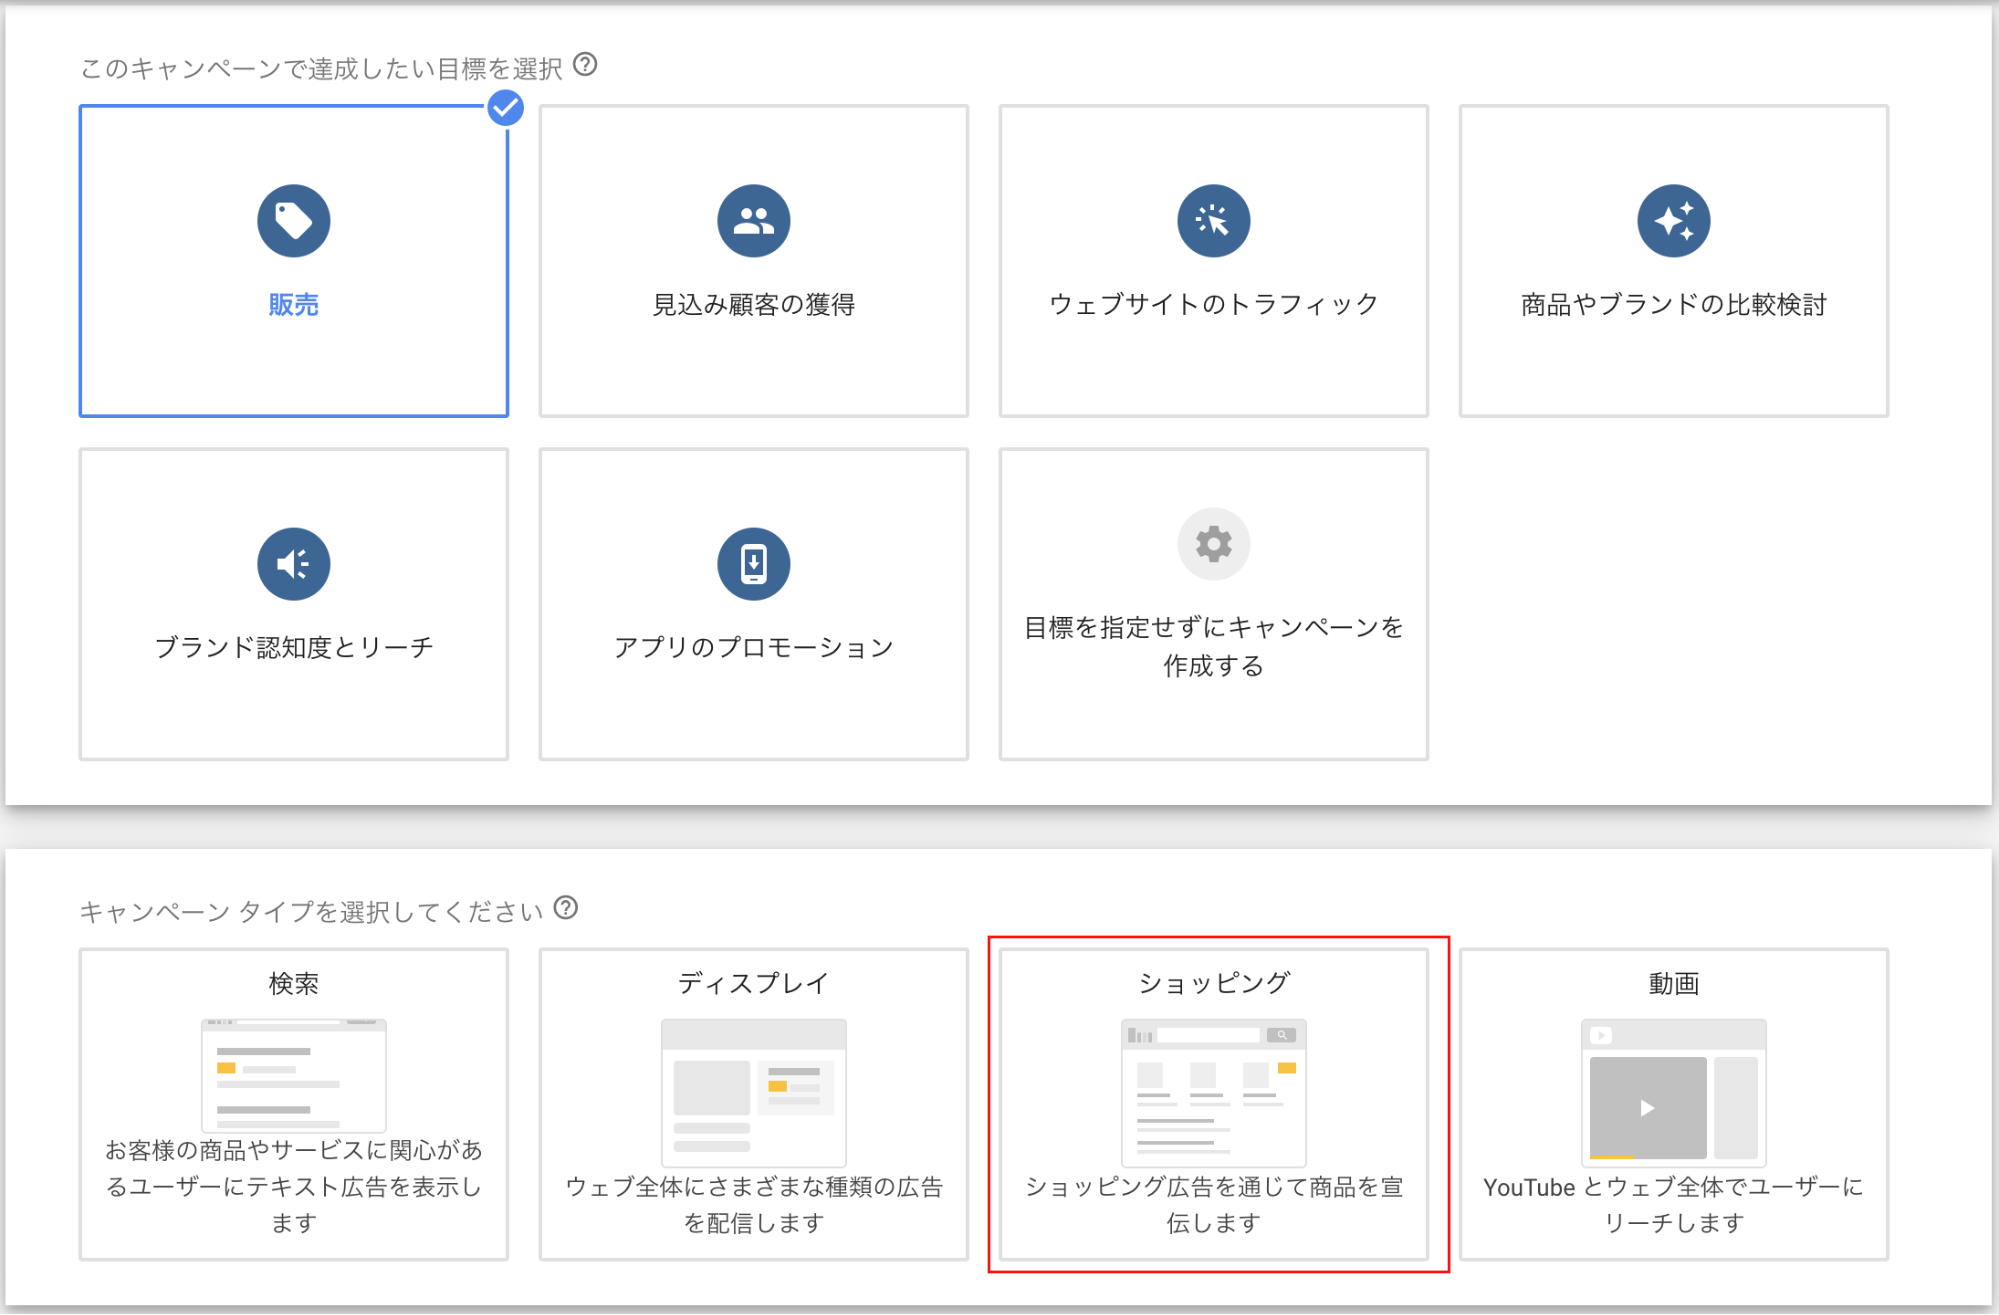Click the sparkle icon on 商品やブランドの比較検討
This screenshot has height=1315, width=1999.
[1673, 220]
